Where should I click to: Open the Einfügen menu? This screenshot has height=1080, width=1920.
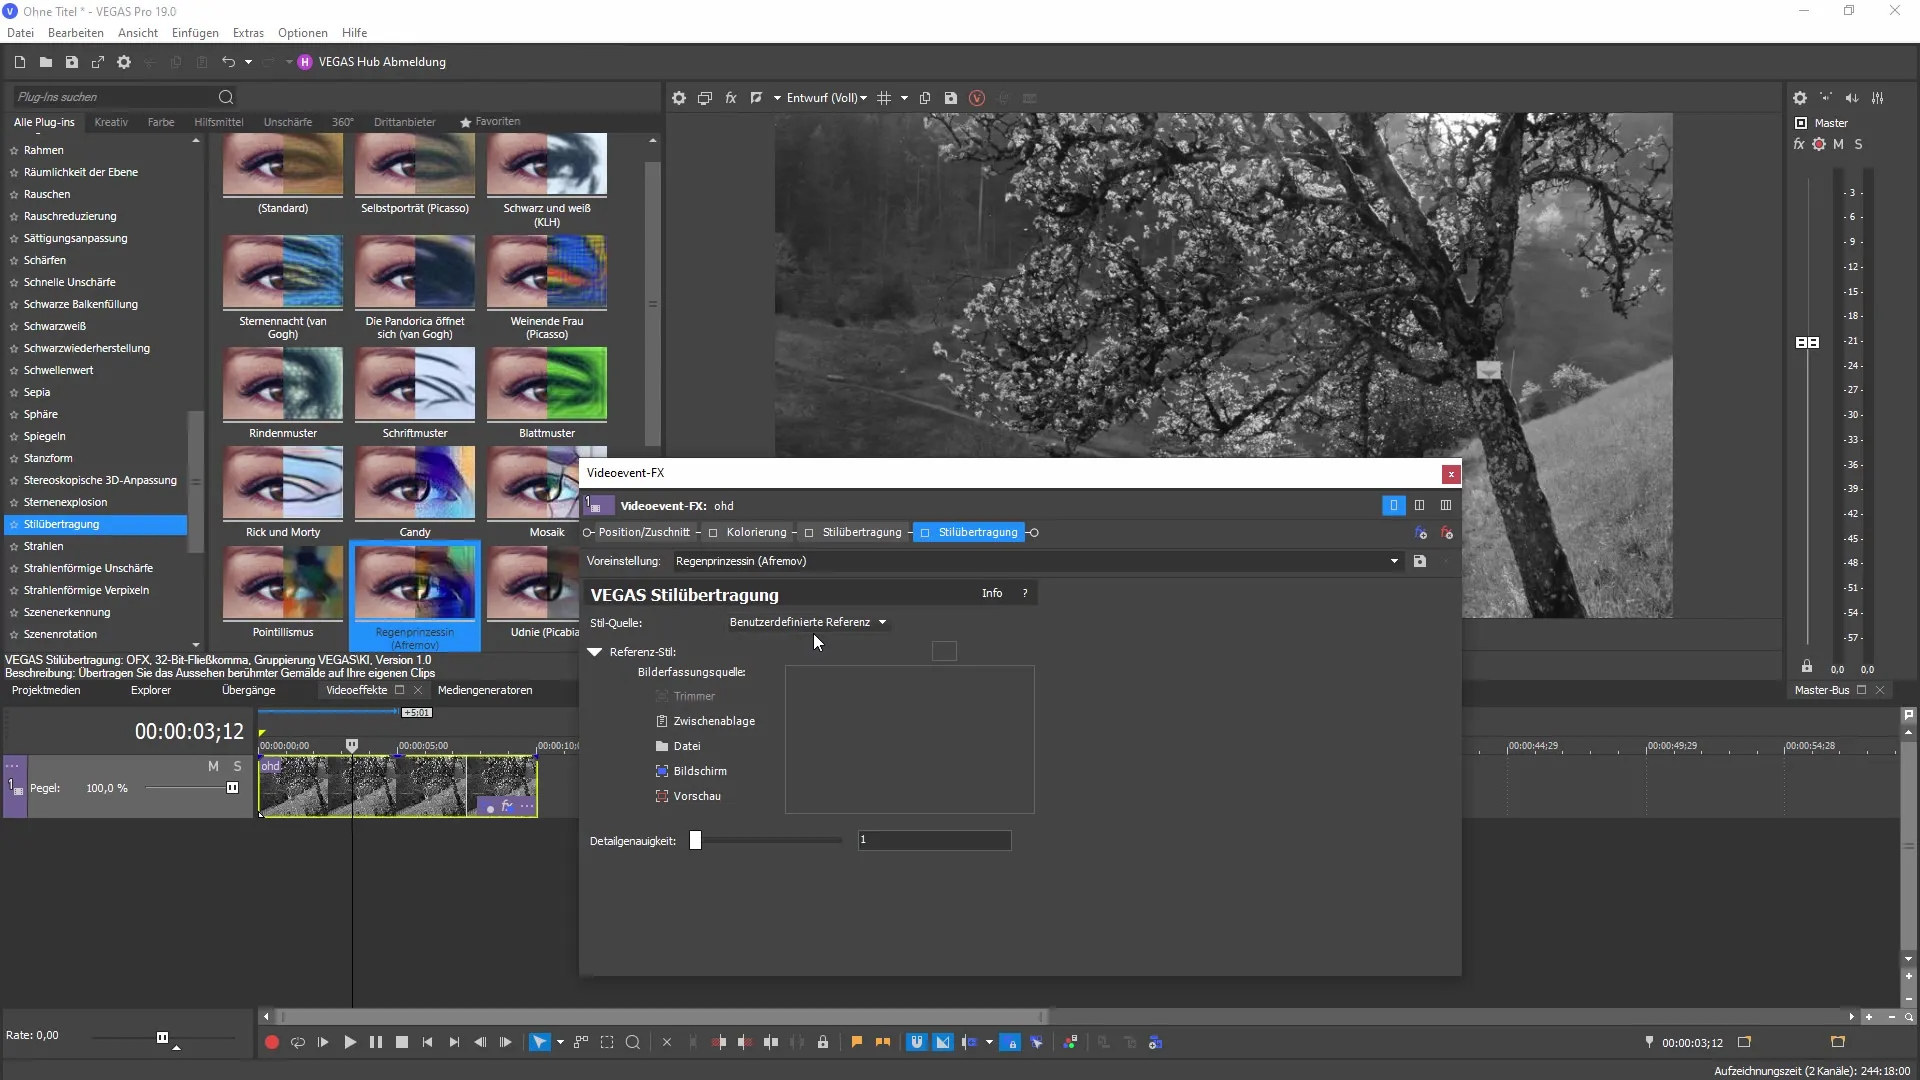coord(195,33)
